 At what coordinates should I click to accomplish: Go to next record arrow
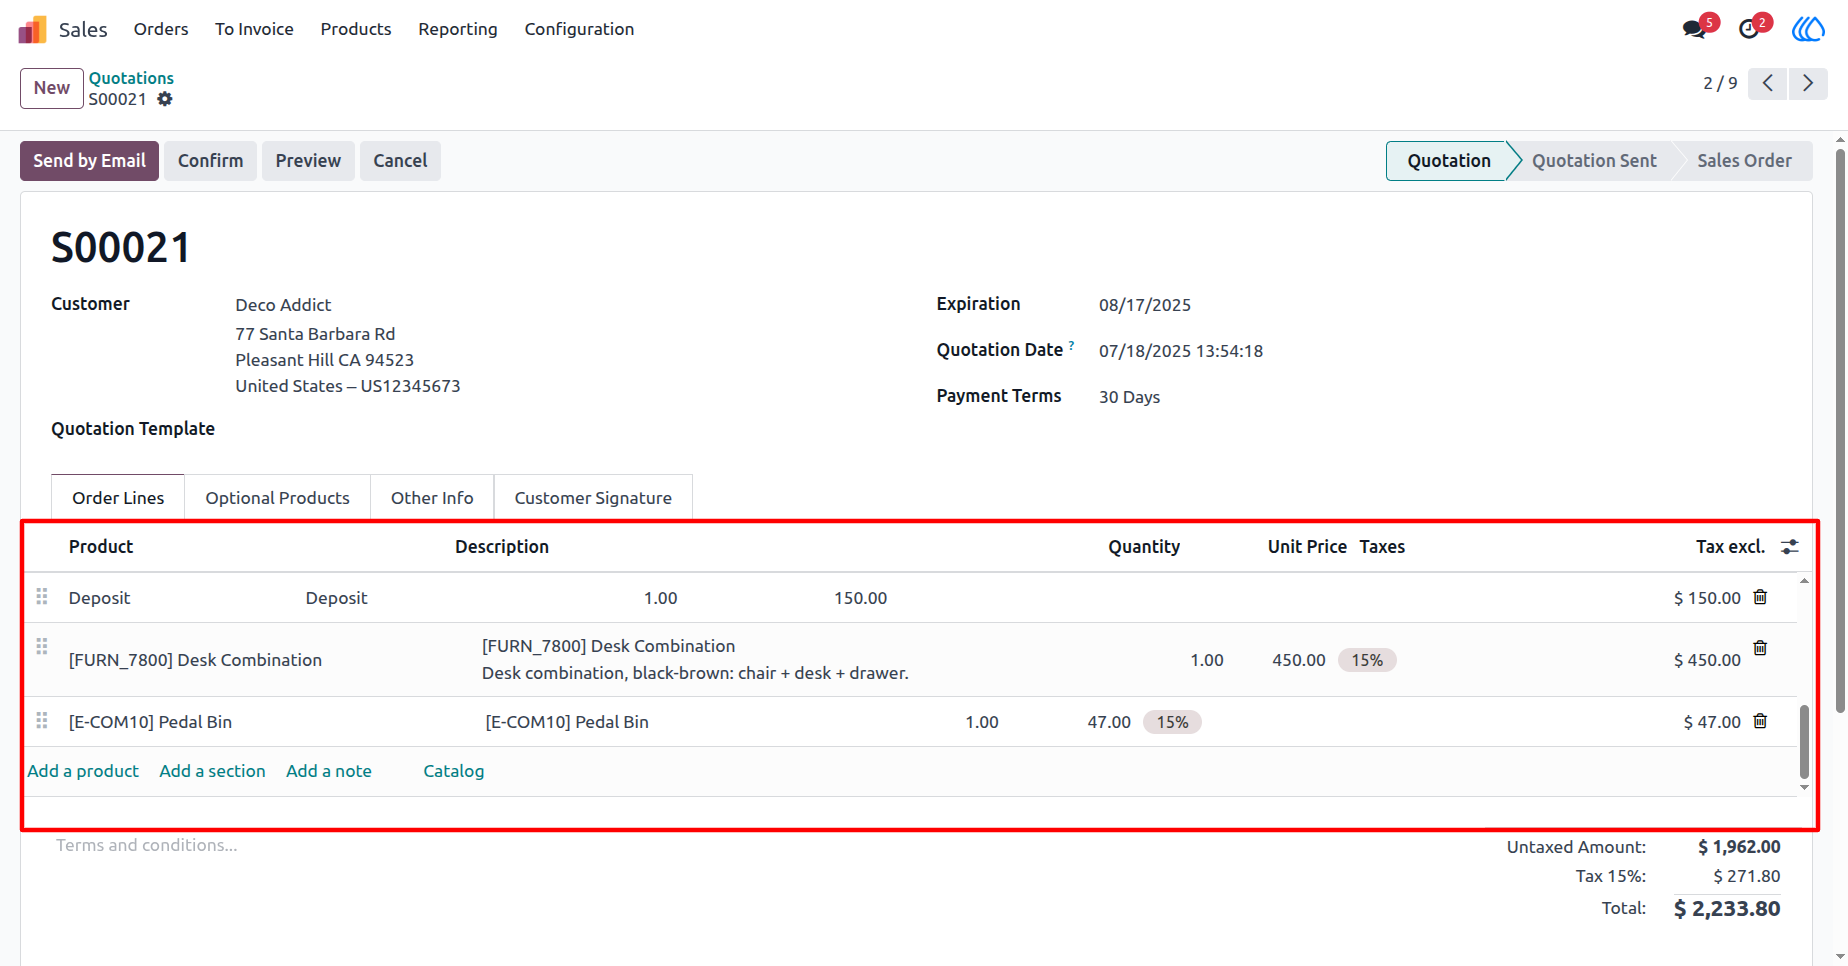point(1808,83)
